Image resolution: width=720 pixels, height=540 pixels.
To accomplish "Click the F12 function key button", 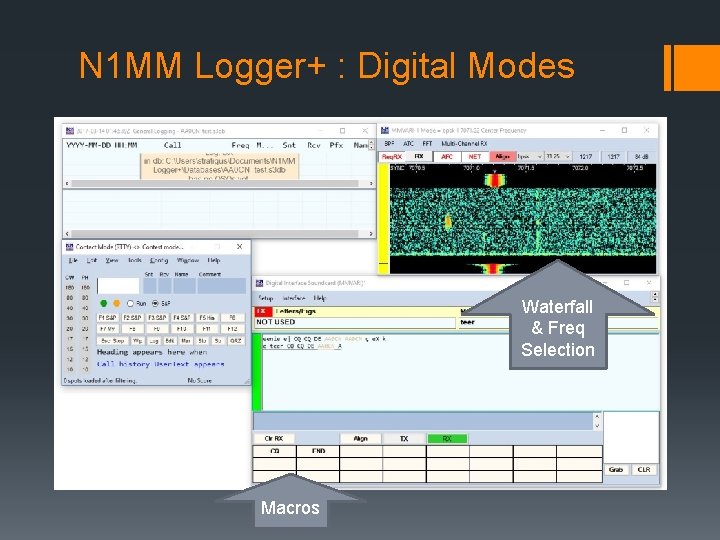I will click(x=232, y=329).
